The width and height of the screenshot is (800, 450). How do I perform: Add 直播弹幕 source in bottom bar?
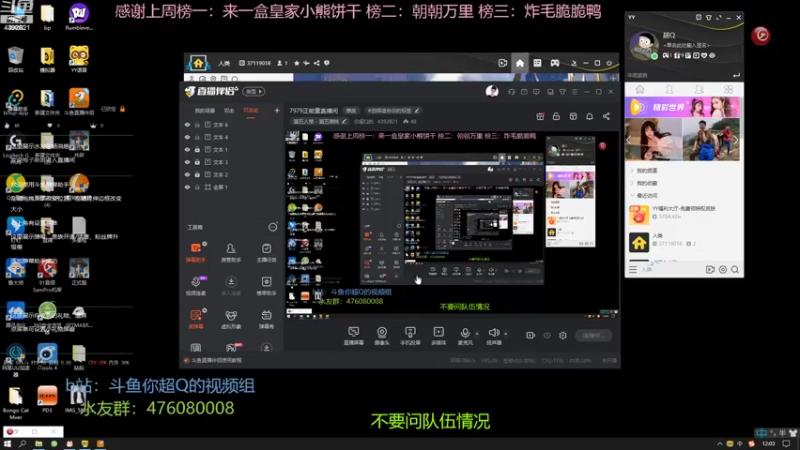pyautogui.click(x=354, y=336)
